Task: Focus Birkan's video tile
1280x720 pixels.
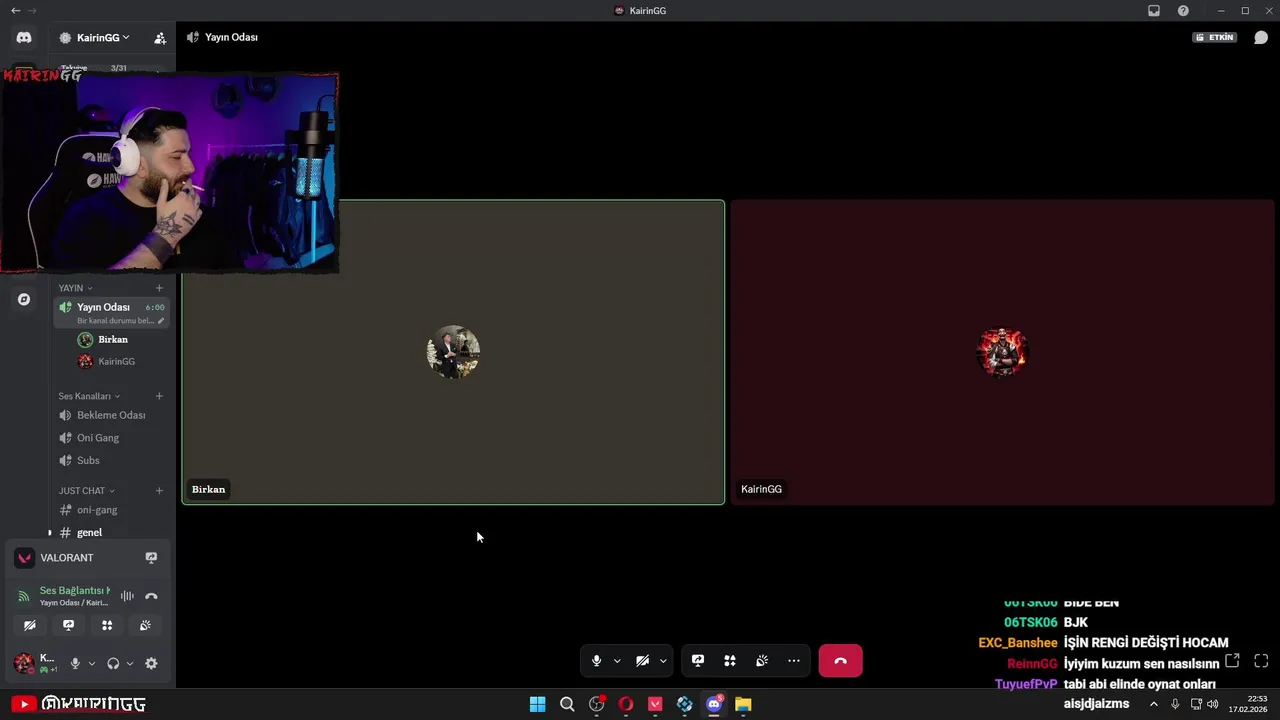Action: (x=453, y=352)
